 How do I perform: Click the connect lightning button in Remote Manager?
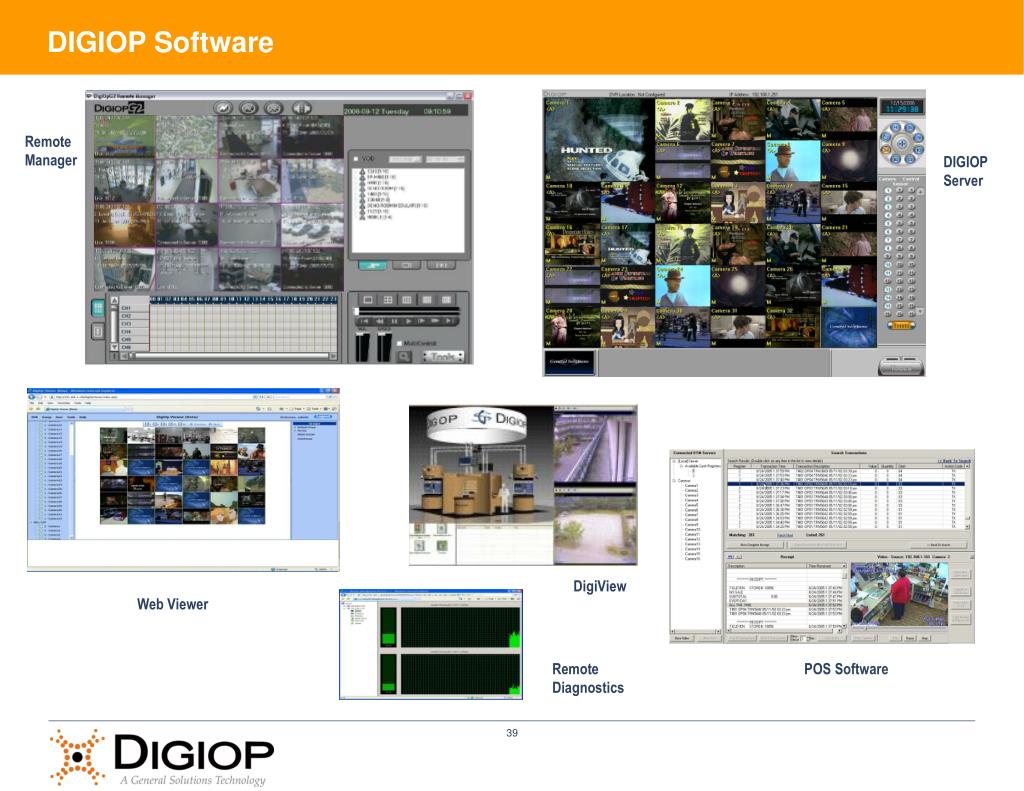point(223,108)
